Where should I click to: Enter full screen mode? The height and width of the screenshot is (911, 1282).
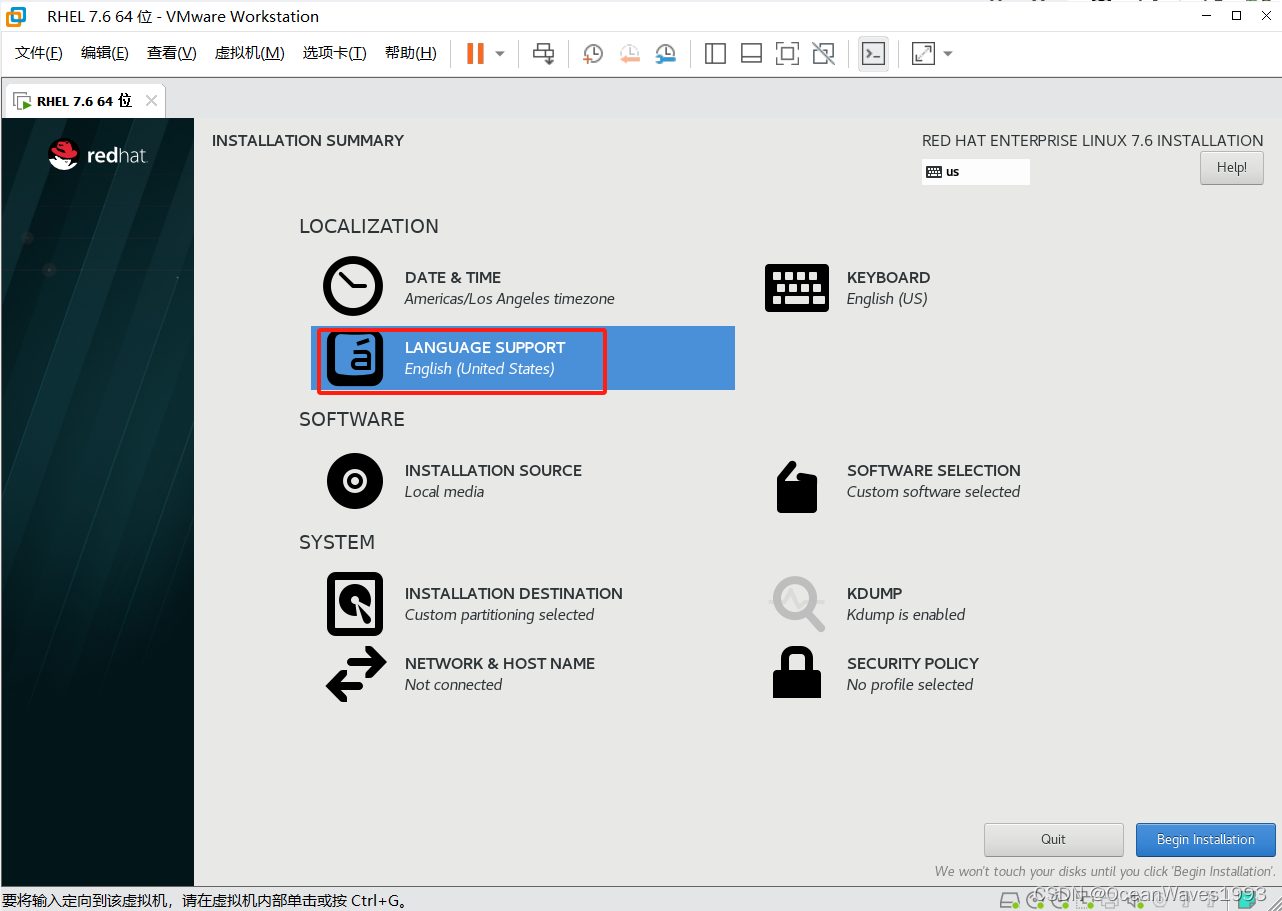(x=787, y=53)
